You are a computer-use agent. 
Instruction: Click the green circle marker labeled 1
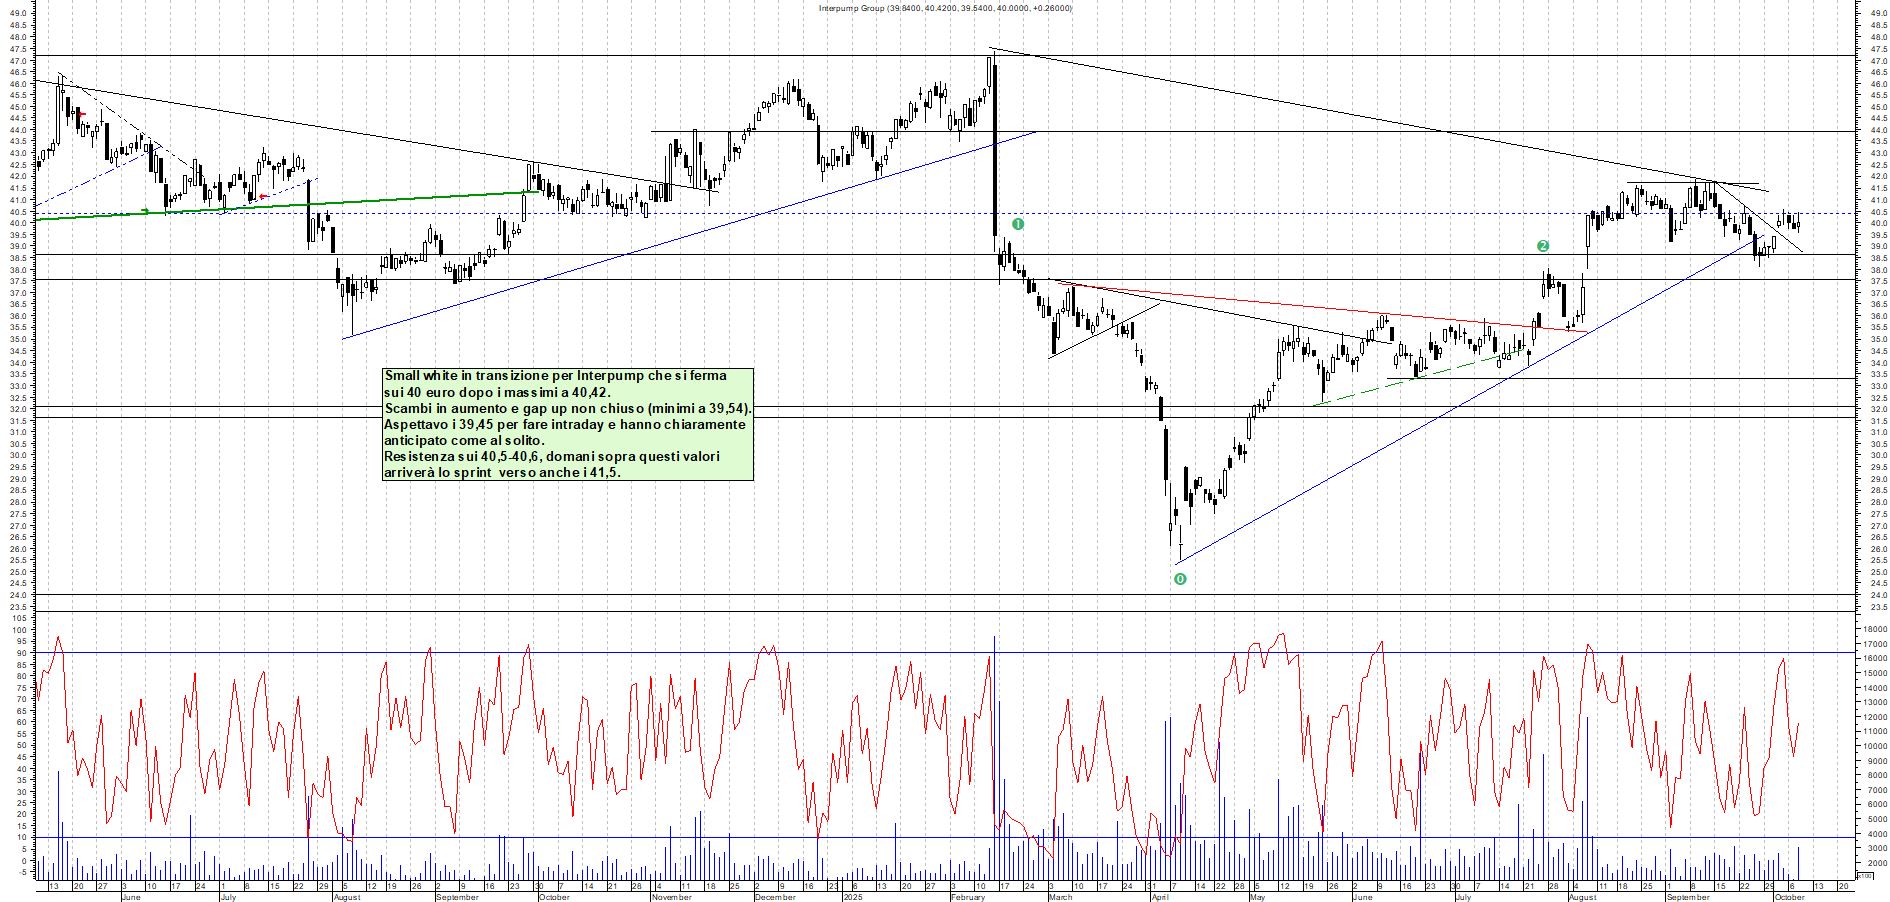pos(1018,224)
